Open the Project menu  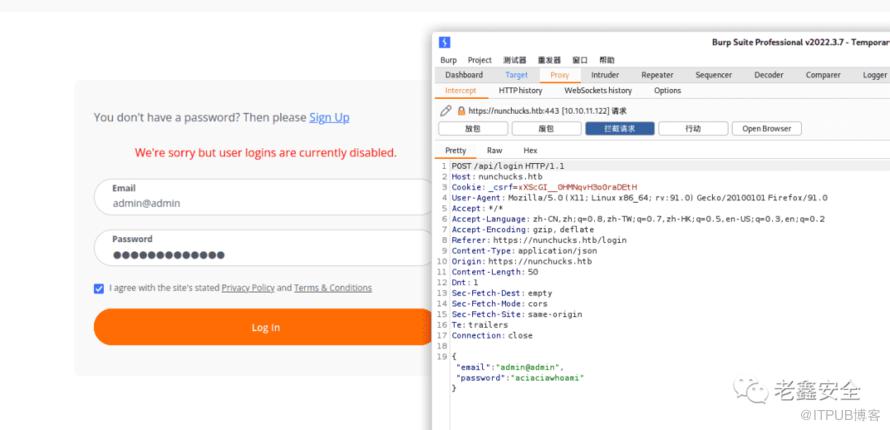[480, 60]
